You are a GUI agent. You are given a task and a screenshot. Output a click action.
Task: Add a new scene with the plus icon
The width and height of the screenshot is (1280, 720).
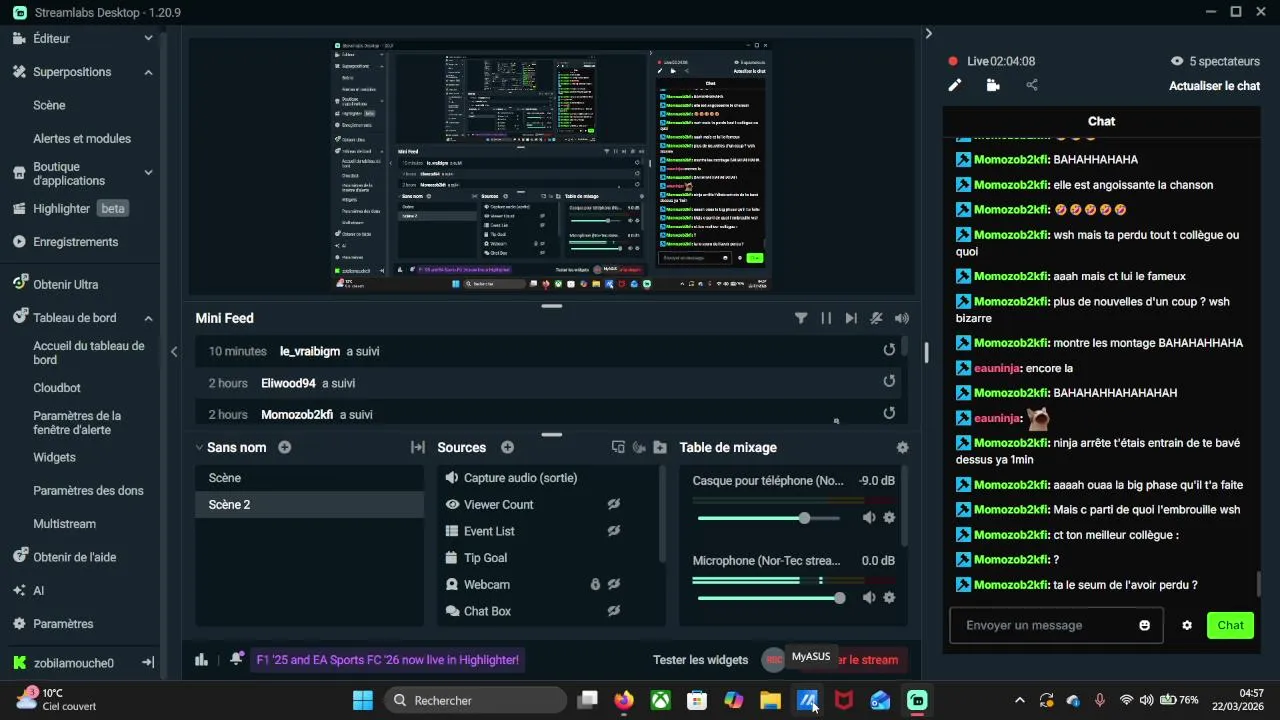click(x=285, y=447)
